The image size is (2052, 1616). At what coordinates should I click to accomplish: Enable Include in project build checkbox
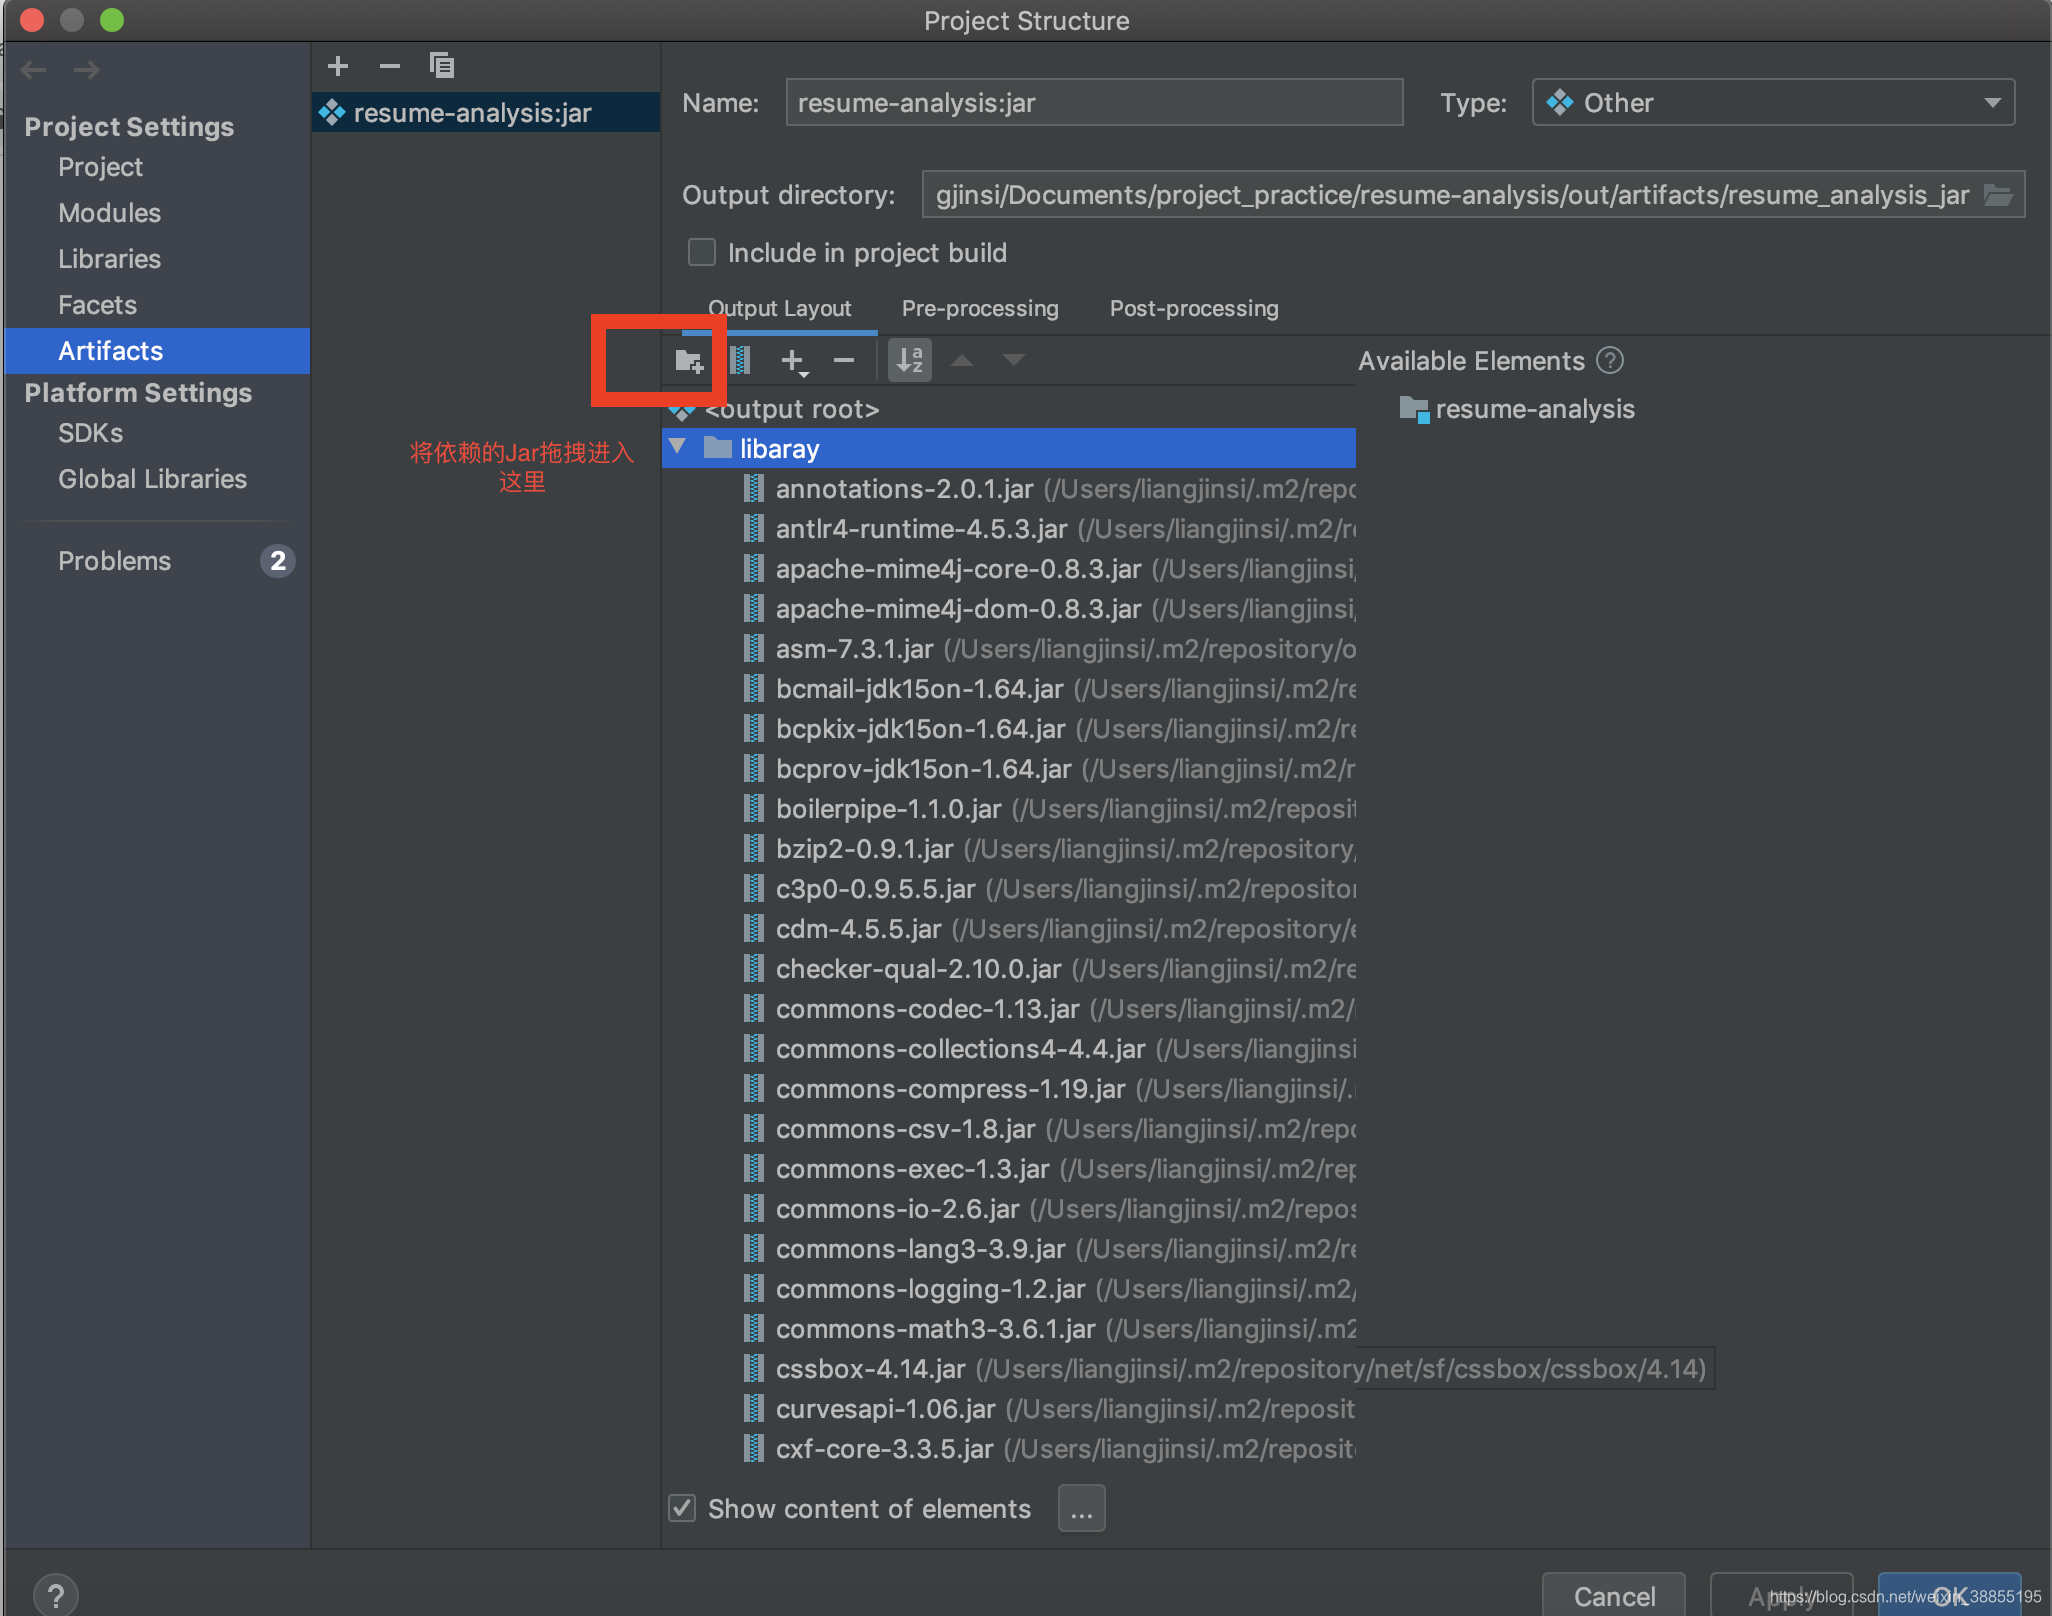tap(702, 253)
